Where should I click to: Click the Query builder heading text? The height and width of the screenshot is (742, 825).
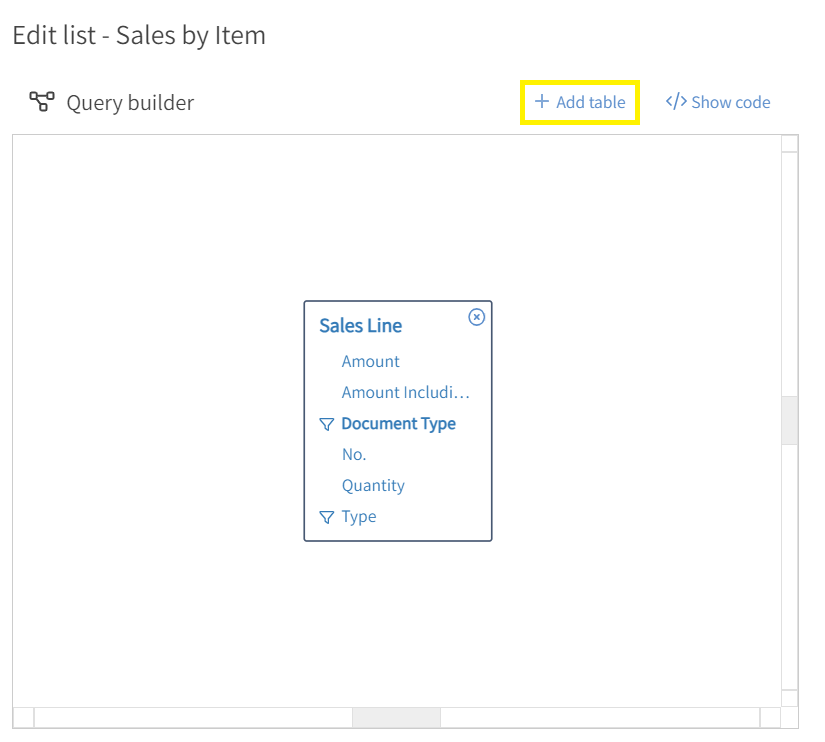[130, 103]
